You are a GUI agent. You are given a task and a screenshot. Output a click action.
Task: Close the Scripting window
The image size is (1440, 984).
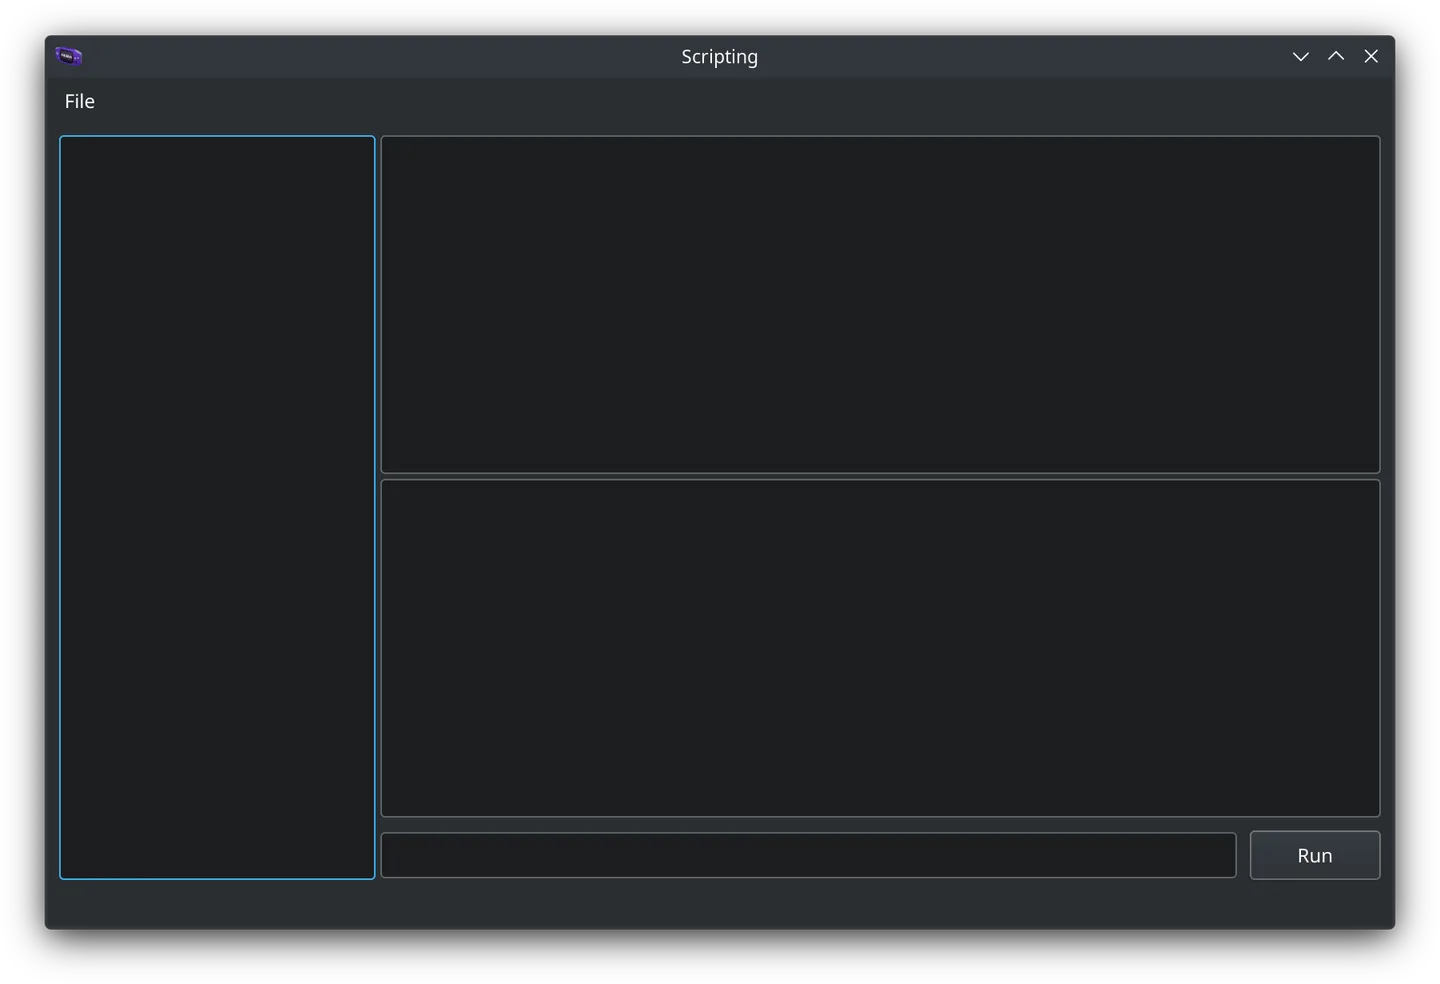pyautogui.click(x=1371, y=56)
